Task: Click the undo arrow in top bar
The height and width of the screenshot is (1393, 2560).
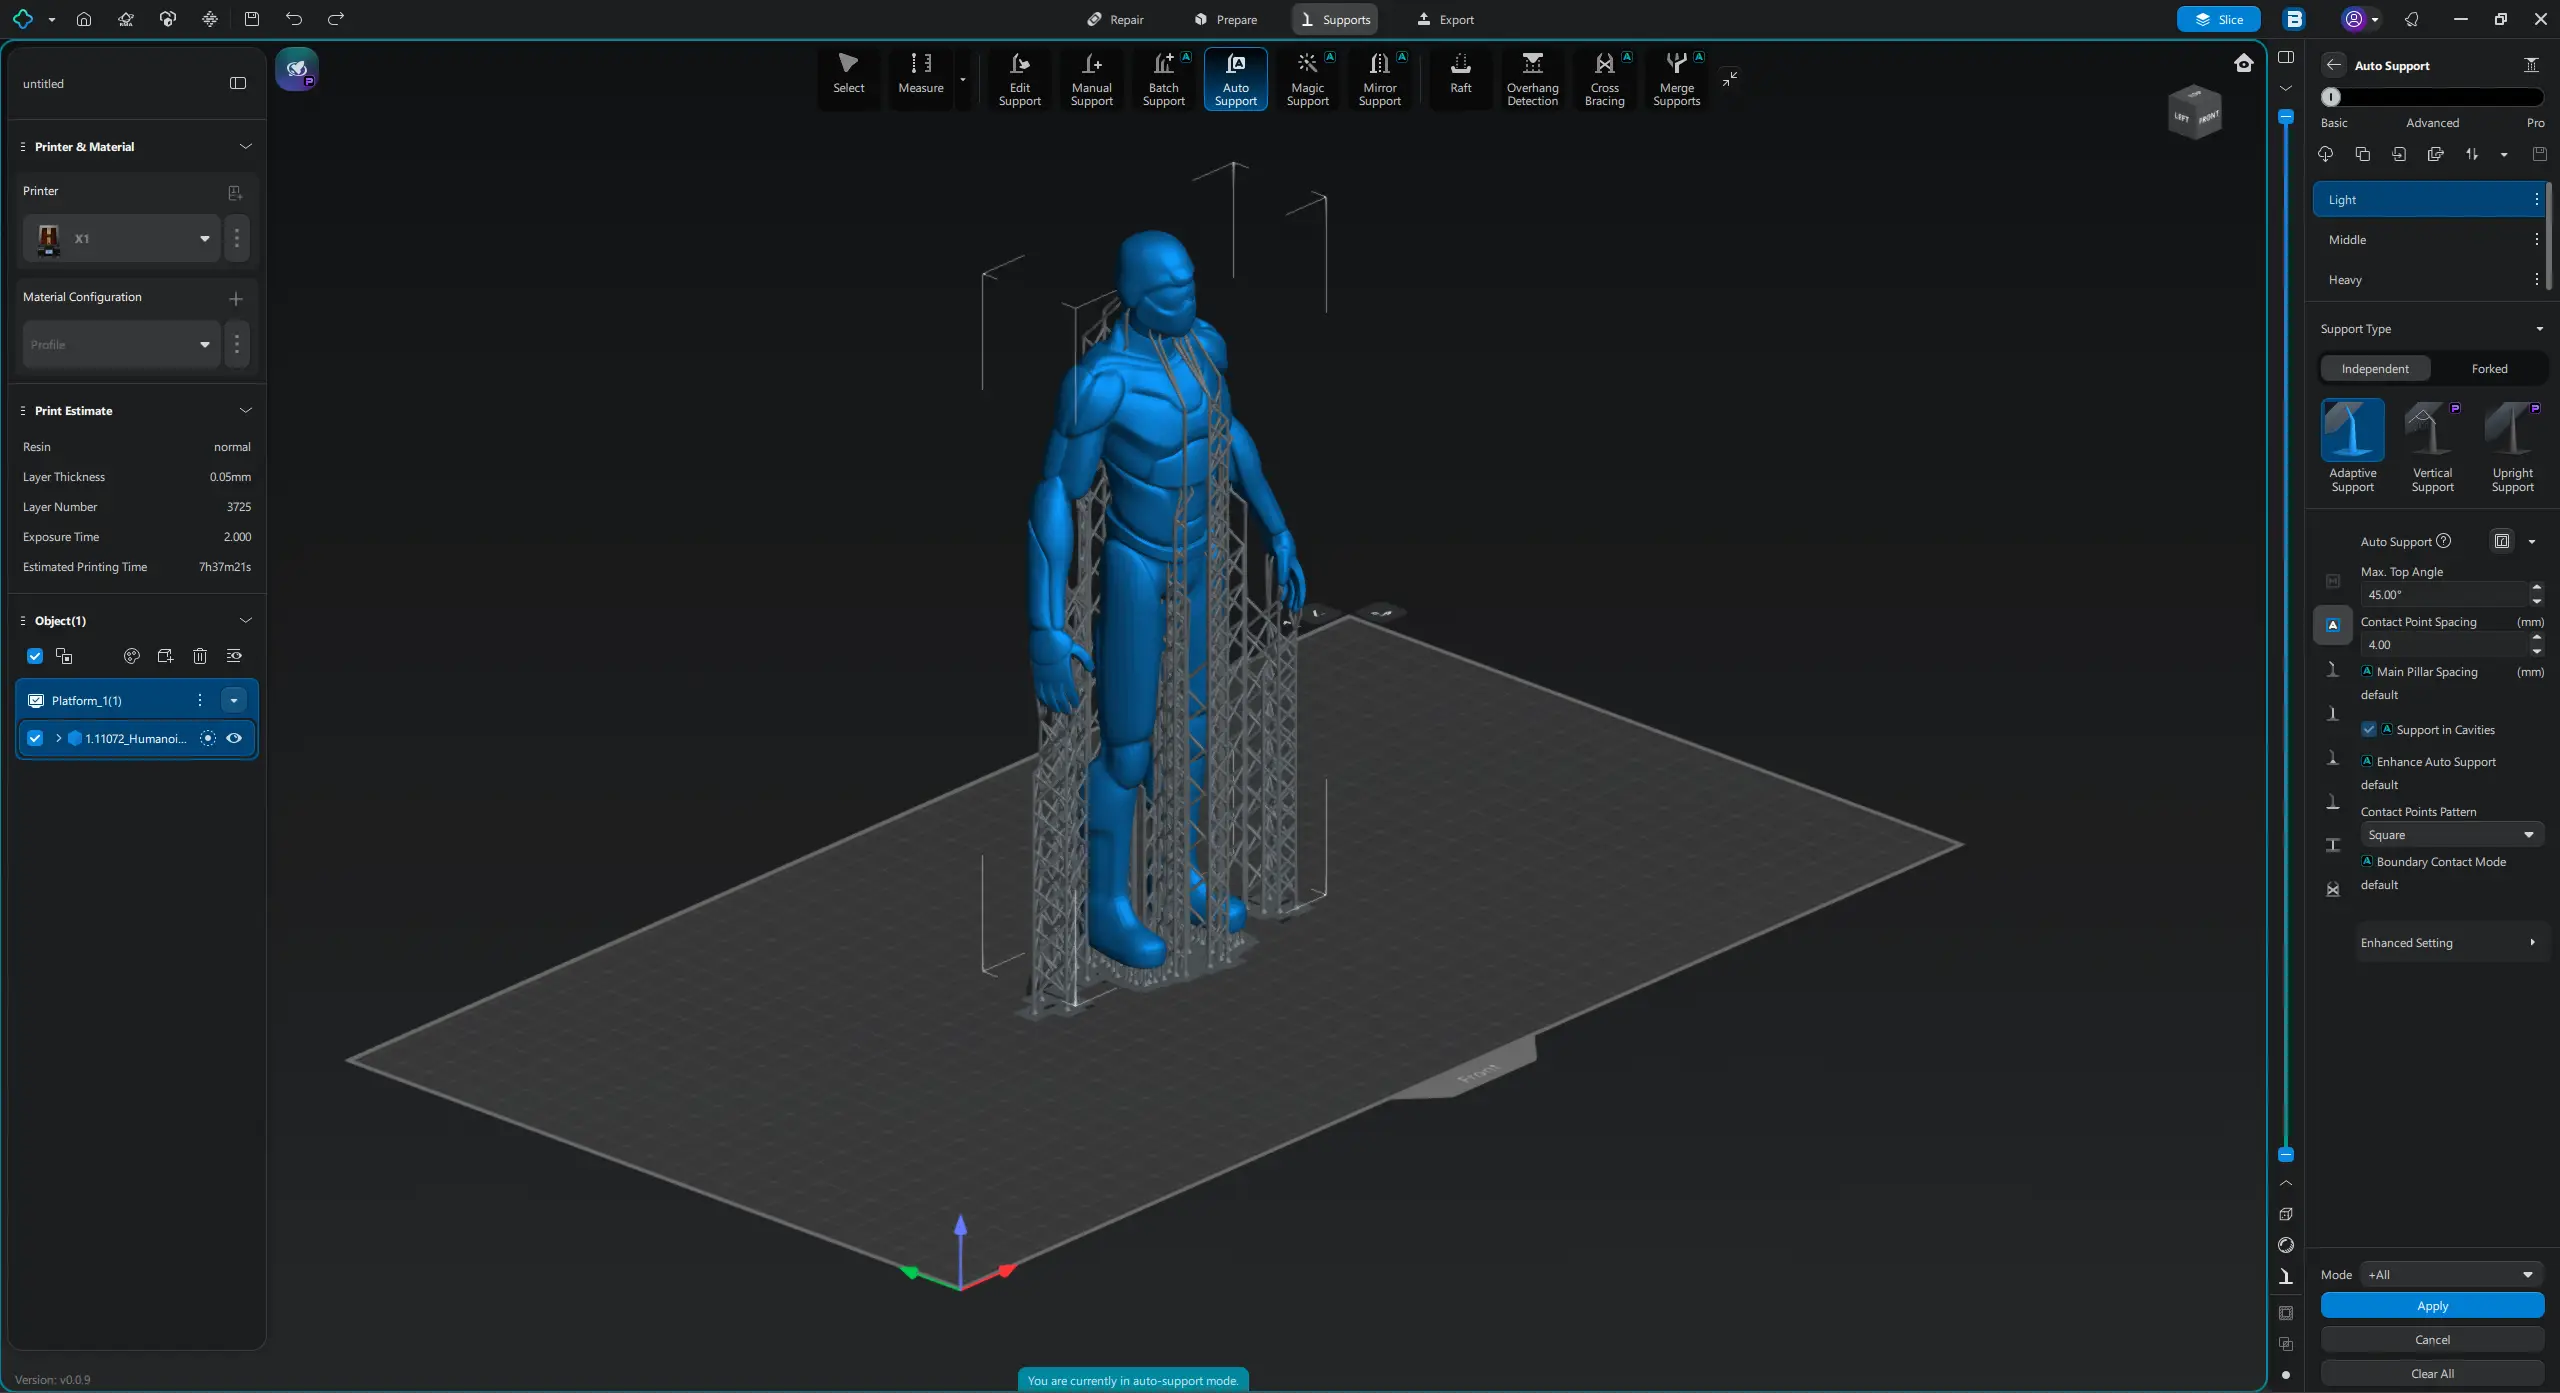Action: coord(293,19)
